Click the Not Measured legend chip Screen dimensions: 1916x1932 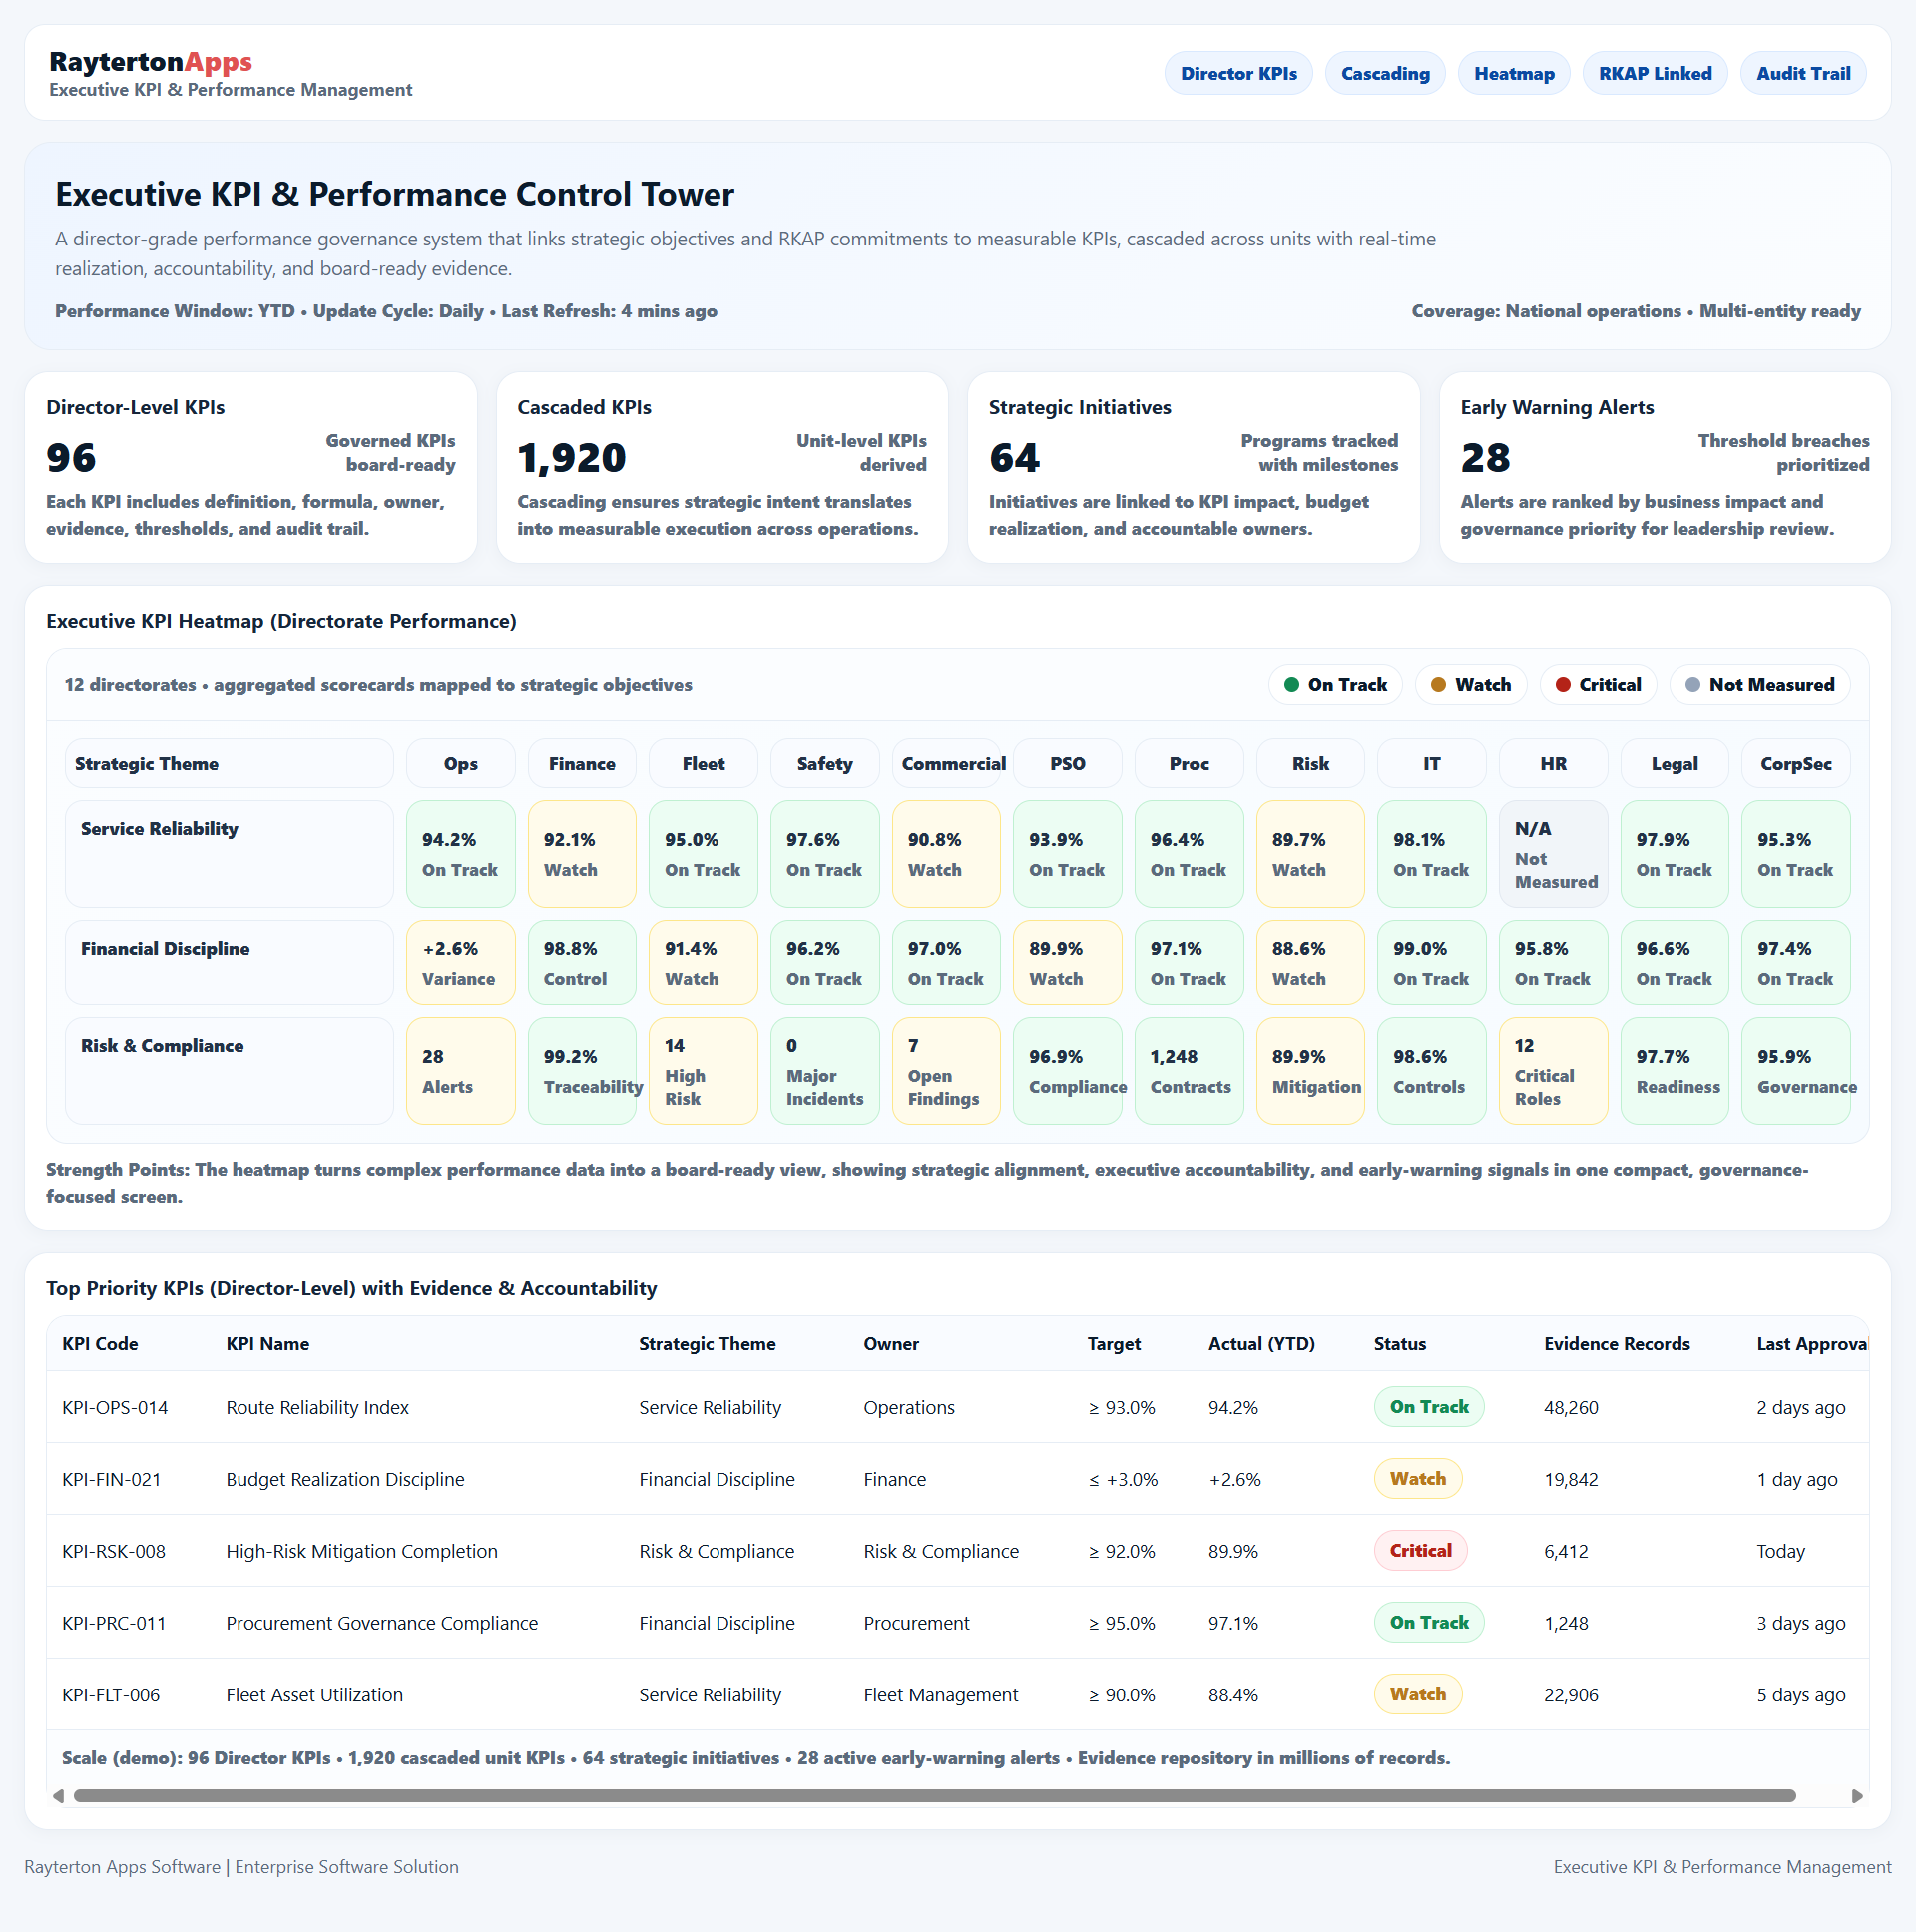coord(1759,684)
